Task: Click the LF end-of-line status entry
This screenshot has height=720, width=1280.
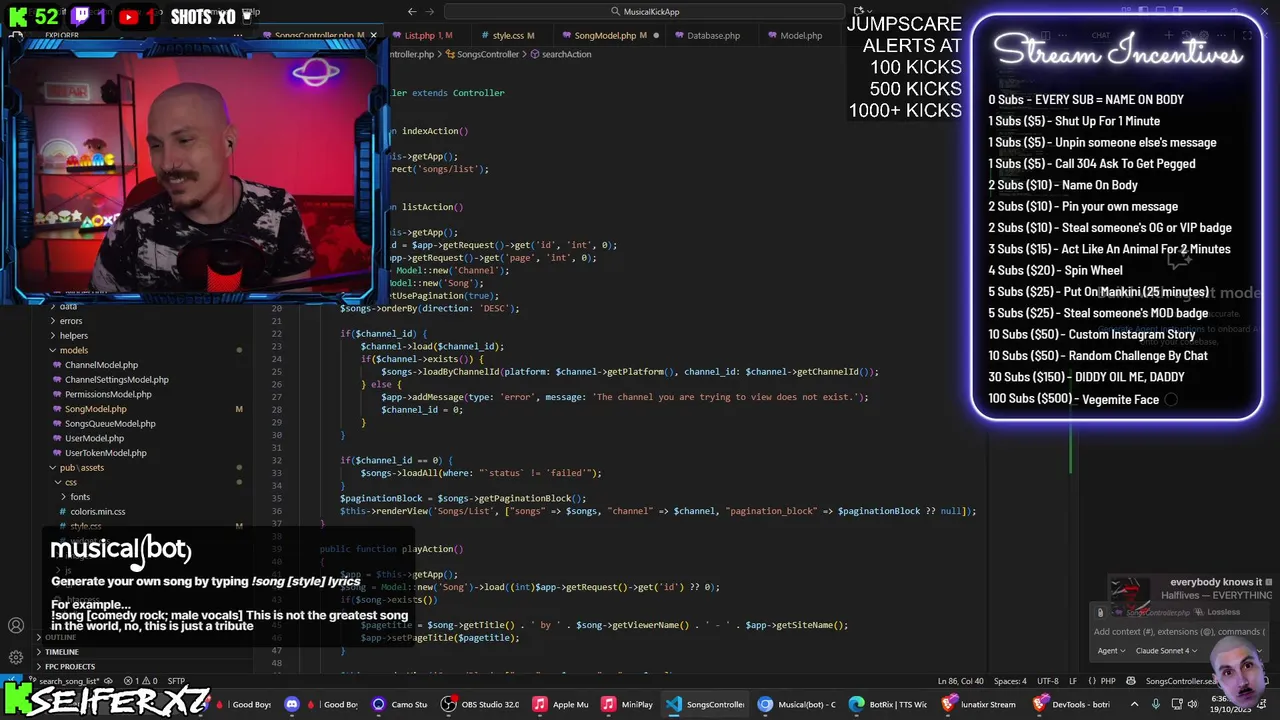Action: [x=1073, y=681]
